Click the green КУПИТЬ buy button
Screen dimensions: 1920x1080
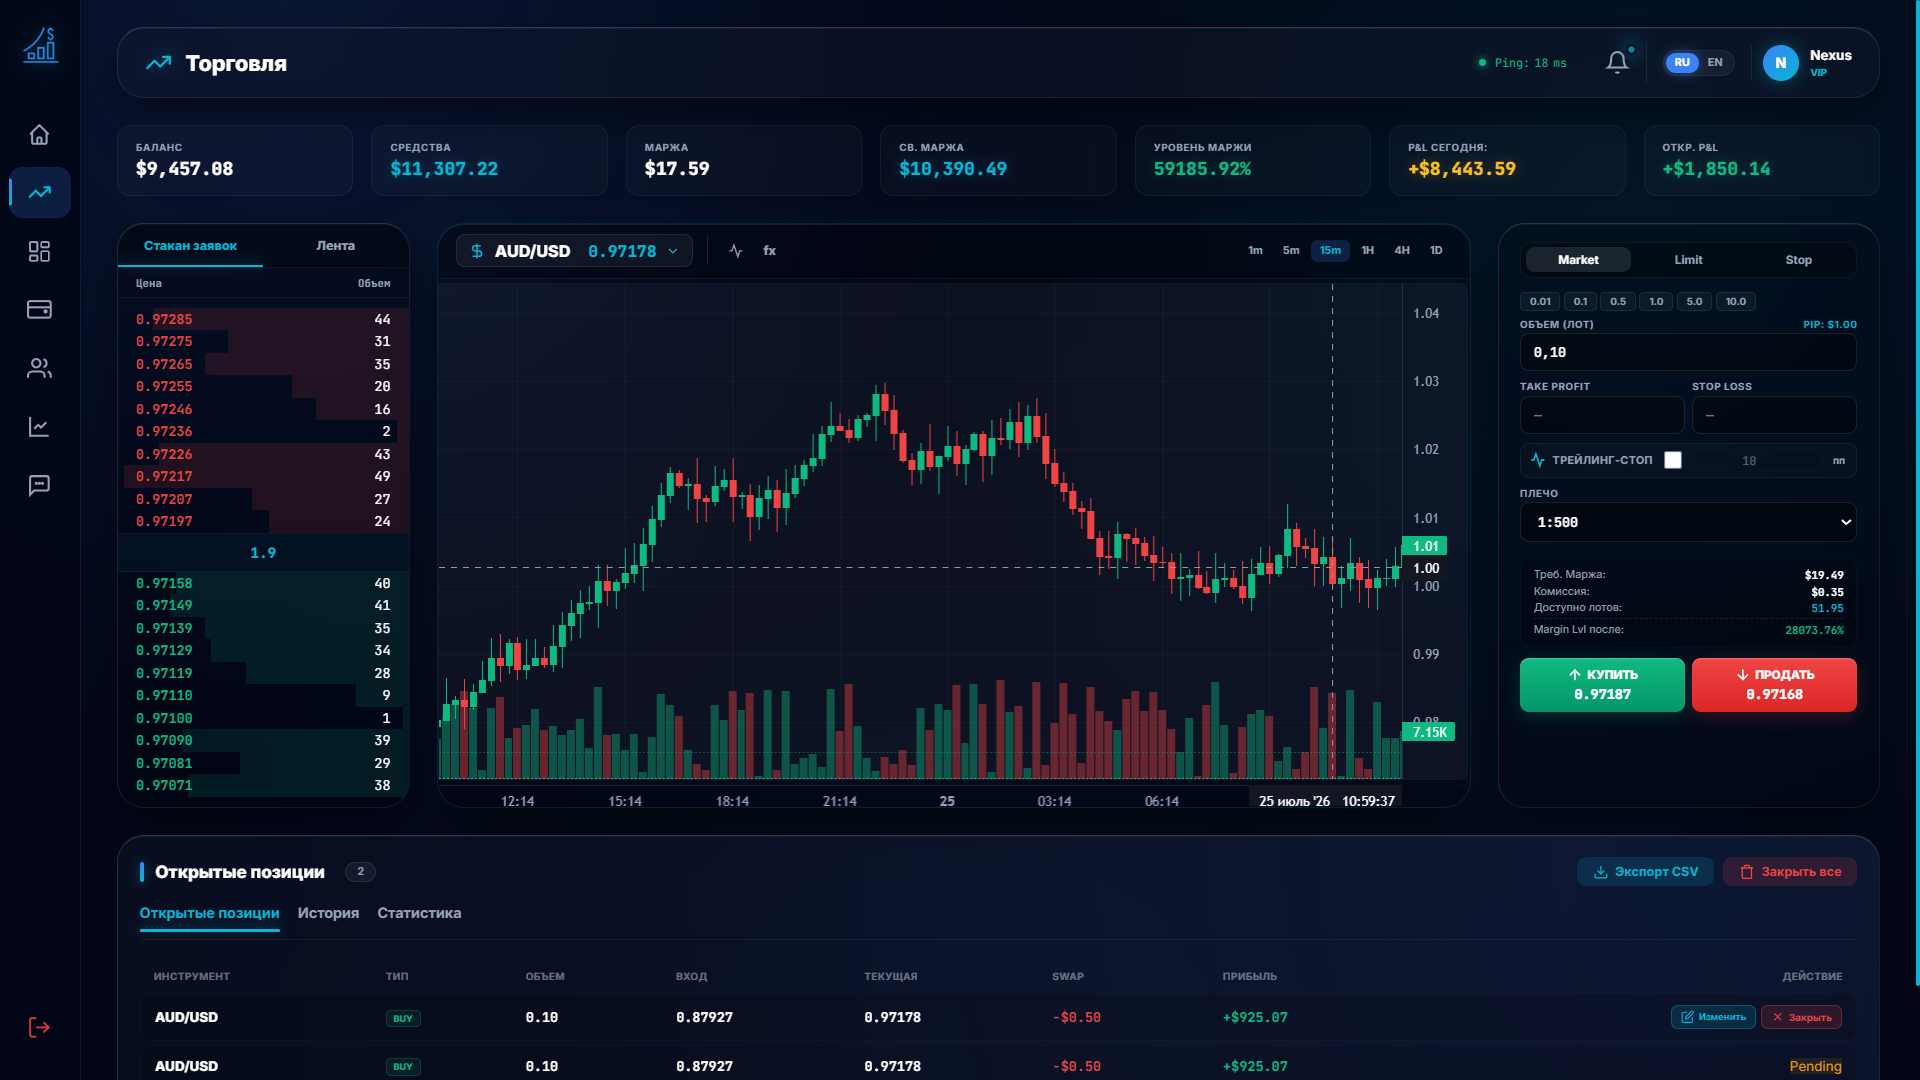[x=1602, y=685]
